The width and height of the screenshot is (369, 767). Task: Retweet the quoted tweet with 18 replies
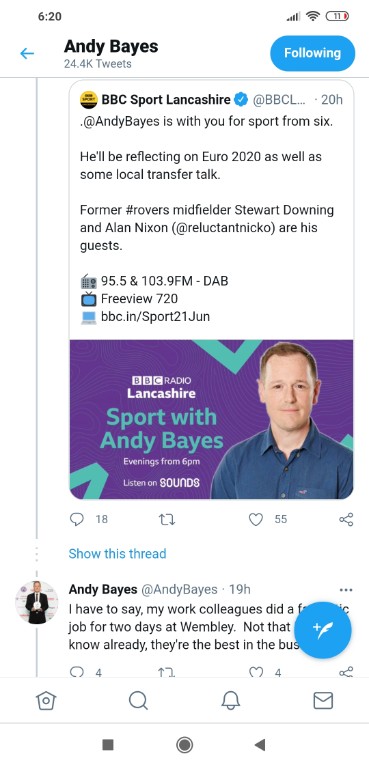pos(167,519)
